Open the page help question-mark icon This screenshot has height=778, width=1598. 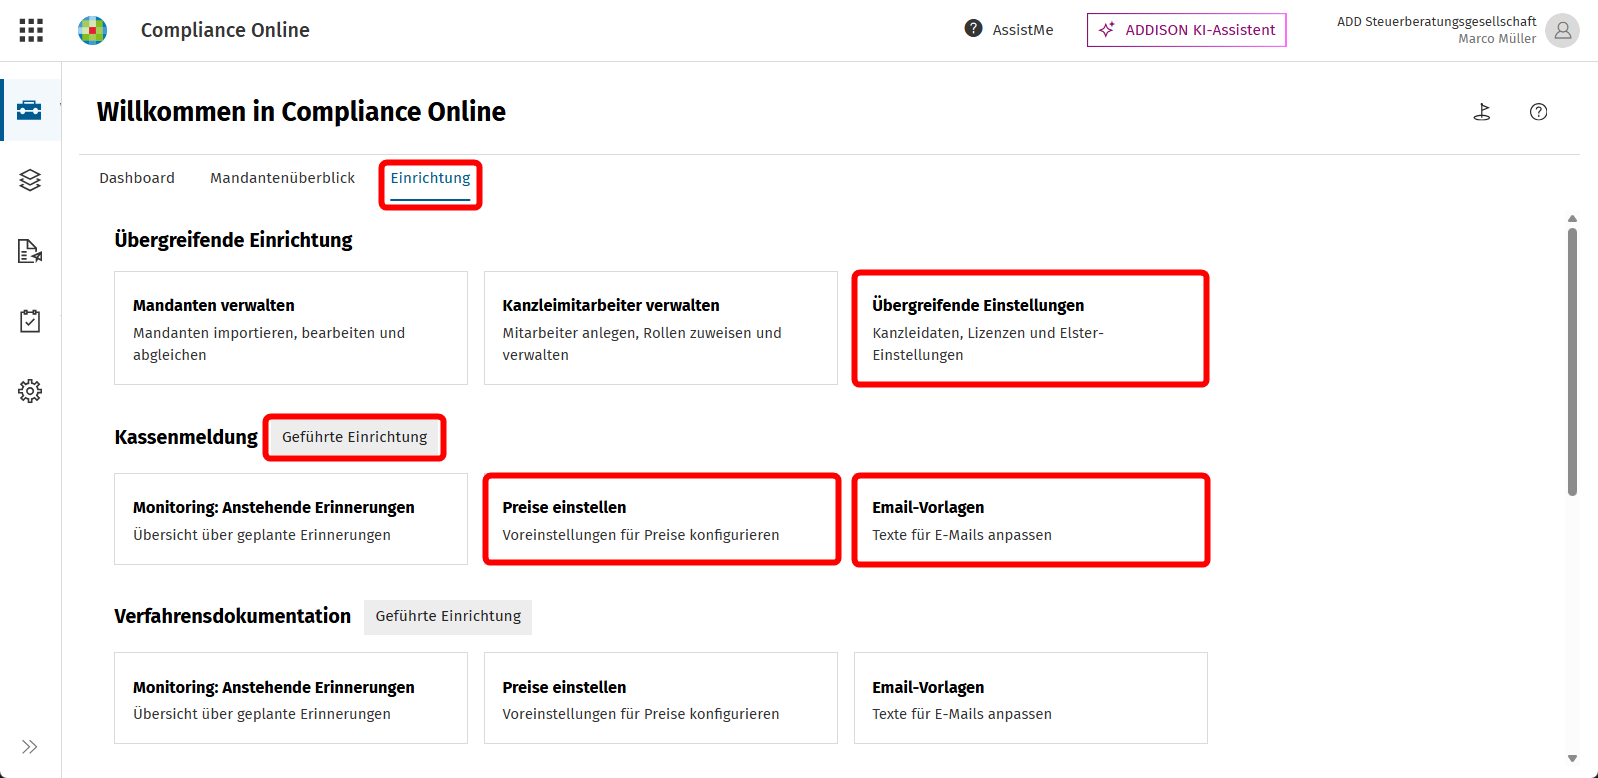(x=1538, y=112)
